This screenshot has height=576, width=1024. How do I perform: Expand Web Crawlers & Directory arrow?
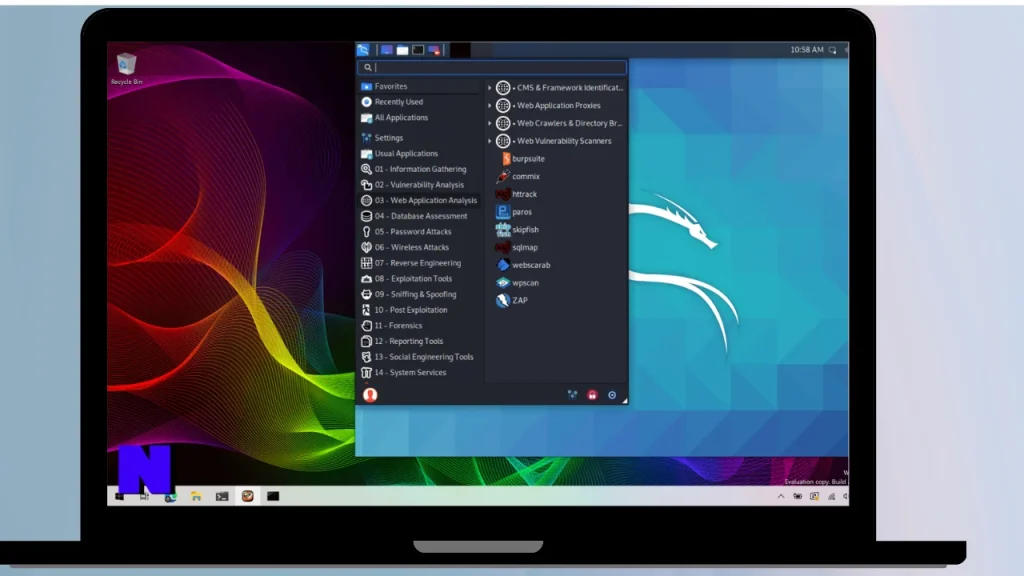coord(489,123)
